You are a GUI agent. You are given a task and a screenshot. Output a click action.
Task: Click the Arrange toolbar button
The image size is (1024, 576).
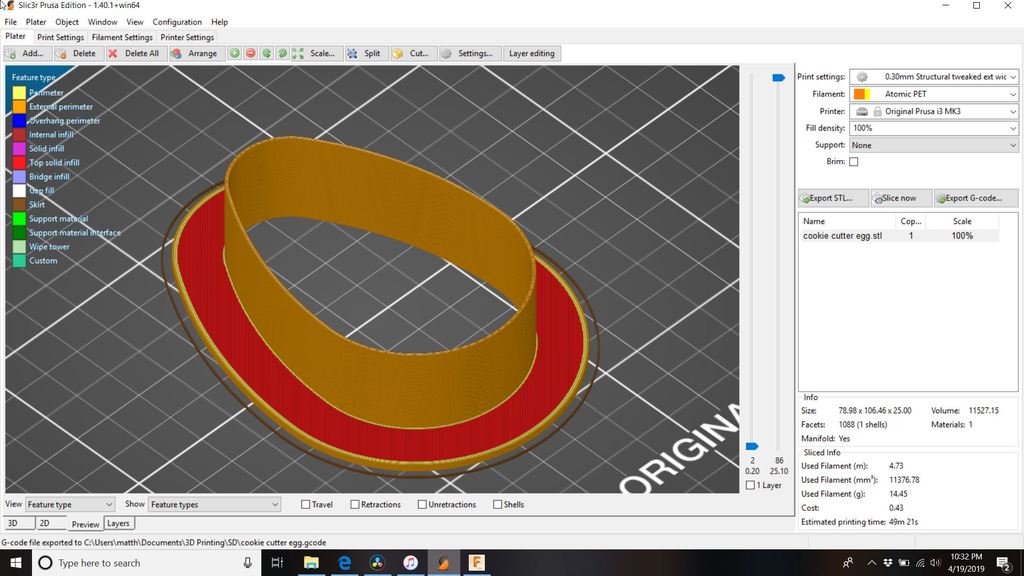pos(195,54)
